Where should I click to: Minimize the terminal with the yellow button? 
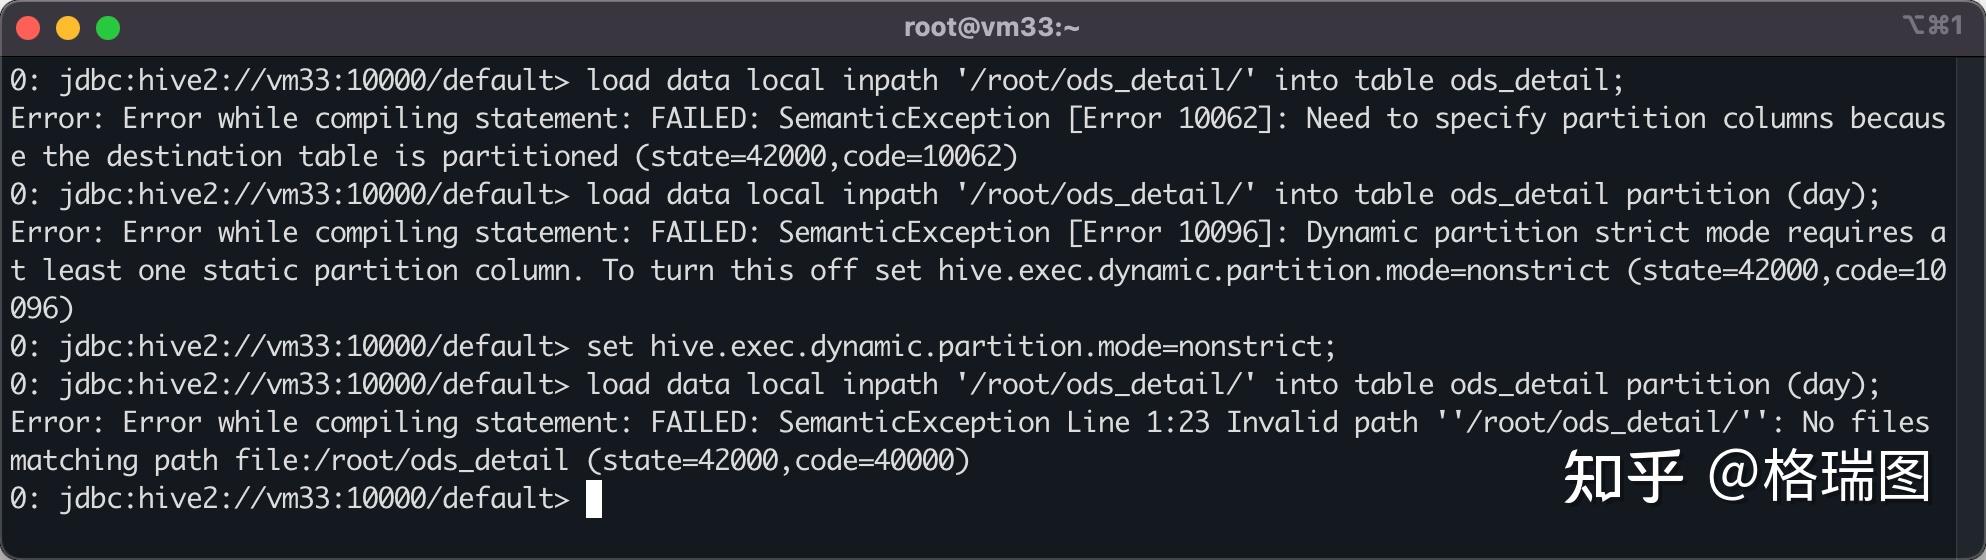coord(68,28)
